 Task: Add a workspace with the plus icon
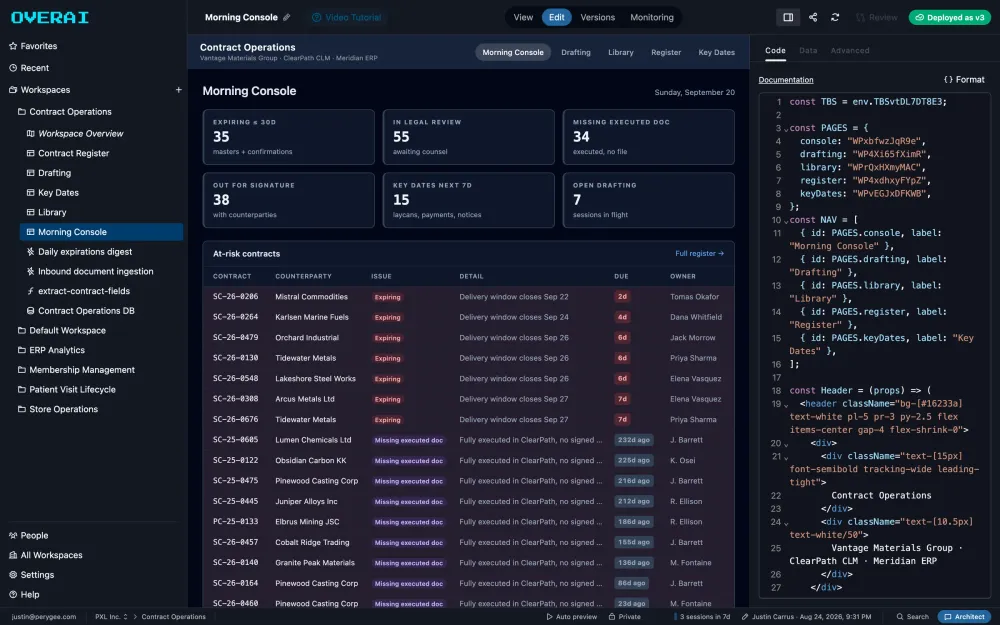point(179,90)
